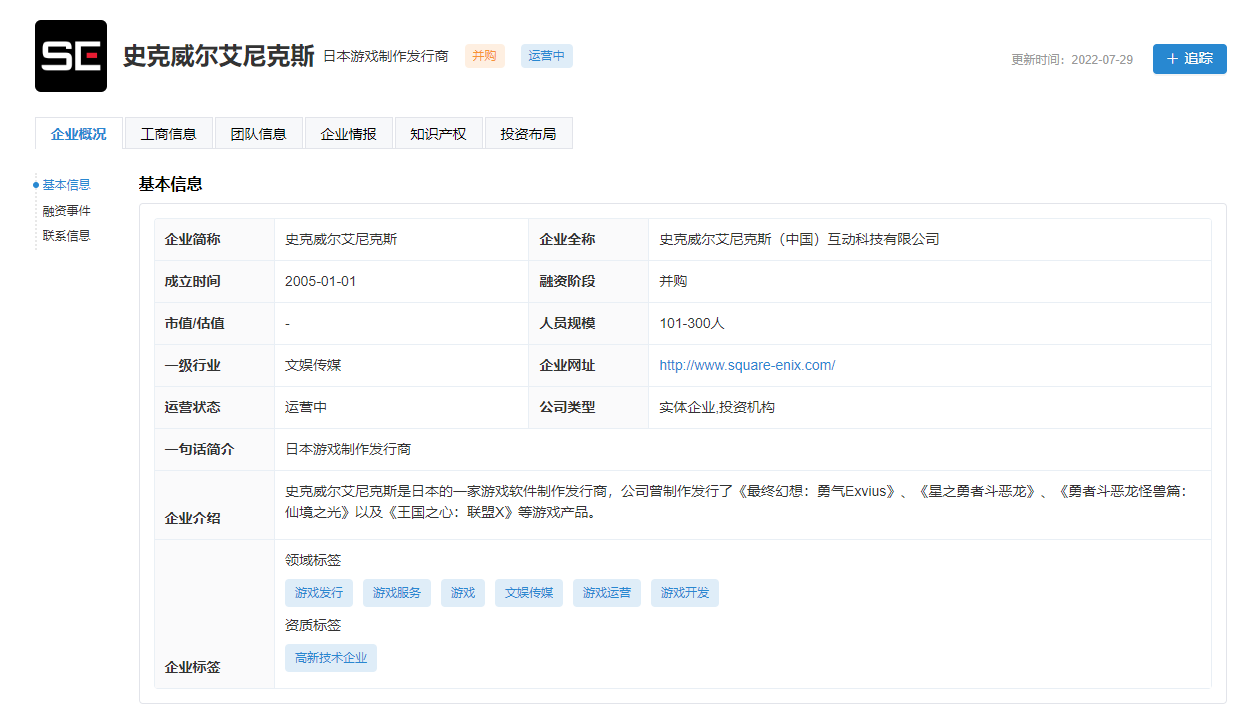Click the 并购 tag in header
The width and height of the screenshot is (1250, 721).
coord(485,56)
